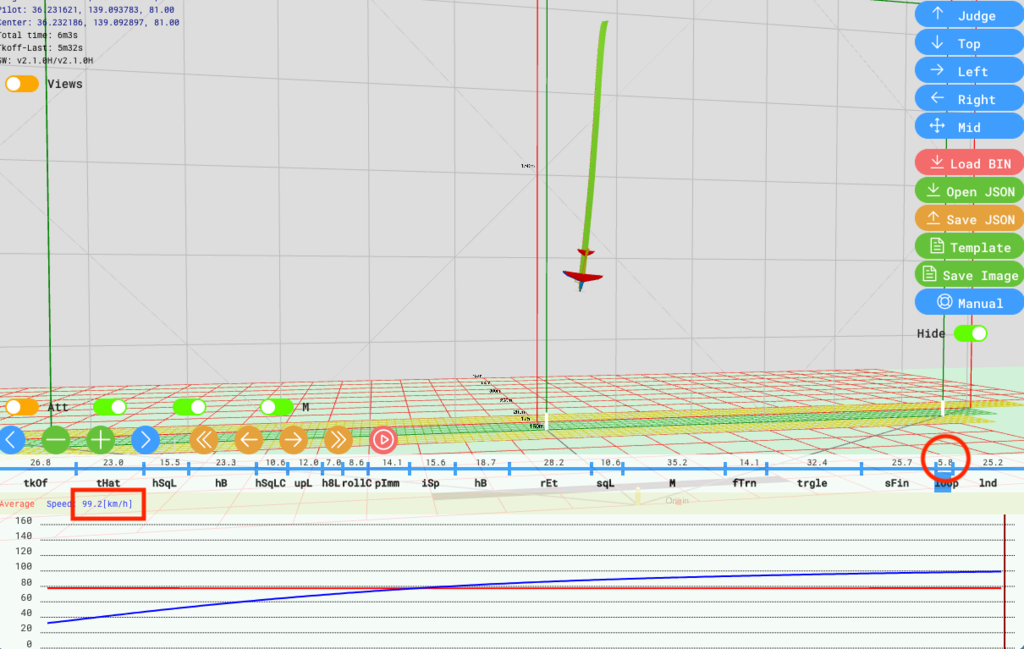Toggle the Hide switch

[970, 333]
